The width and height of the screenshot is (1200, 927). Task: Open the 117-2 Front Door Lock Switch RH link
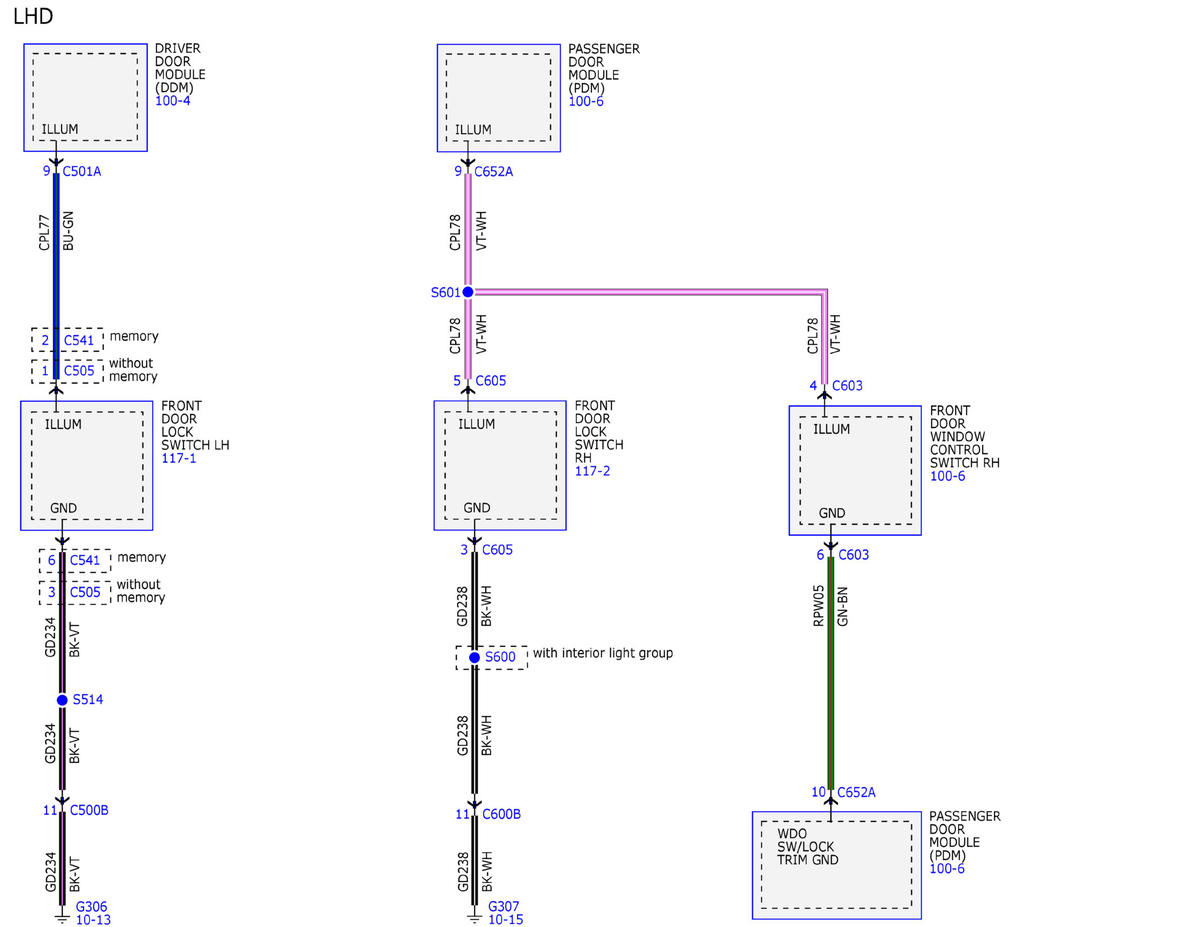(x=592, y=471)
